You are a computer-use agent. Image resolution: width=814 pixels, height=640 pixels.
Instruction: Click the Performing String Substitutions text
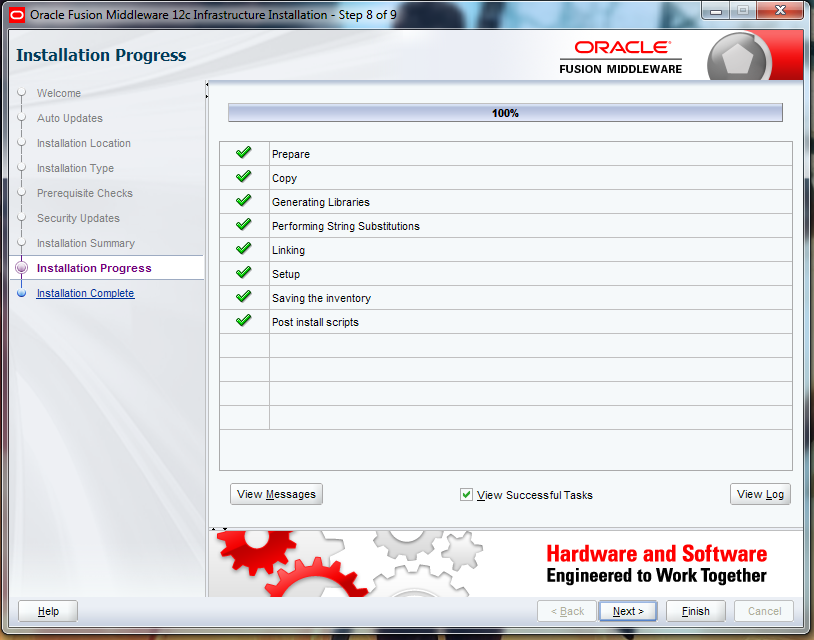coord(346,226)
